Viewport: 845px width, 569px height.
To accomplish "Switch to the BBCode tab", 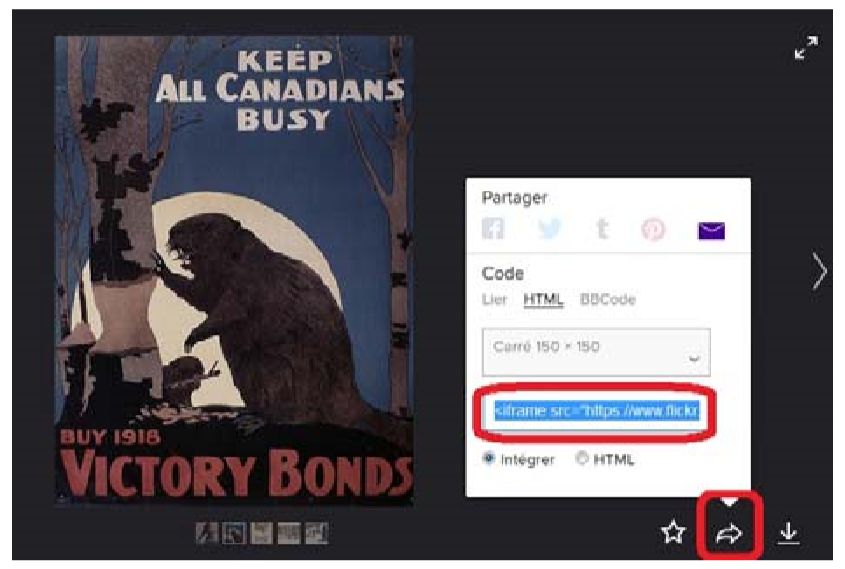I will (x=607, y=299).
